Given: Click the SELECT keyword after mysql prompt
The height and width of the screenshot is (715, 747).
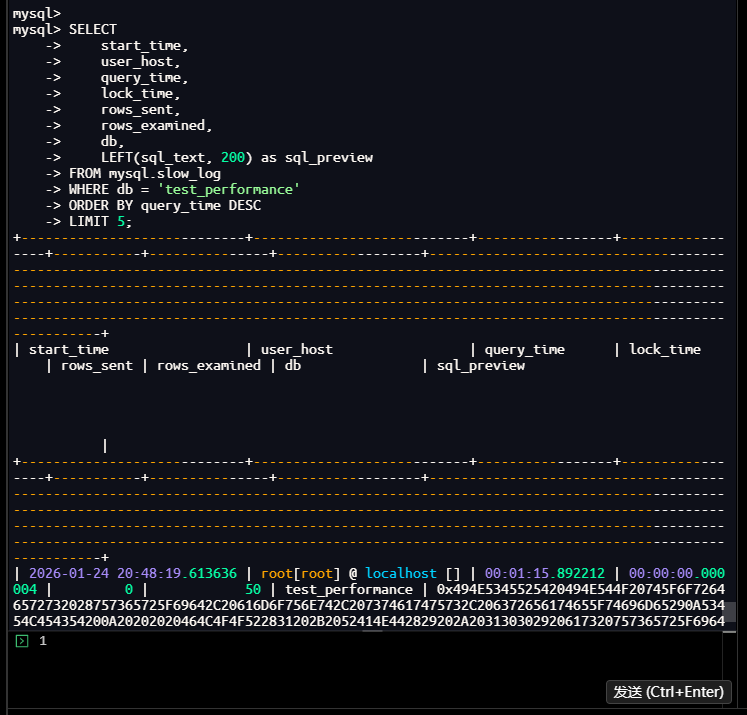Looking at the screenshot, I should coord(92,30).
